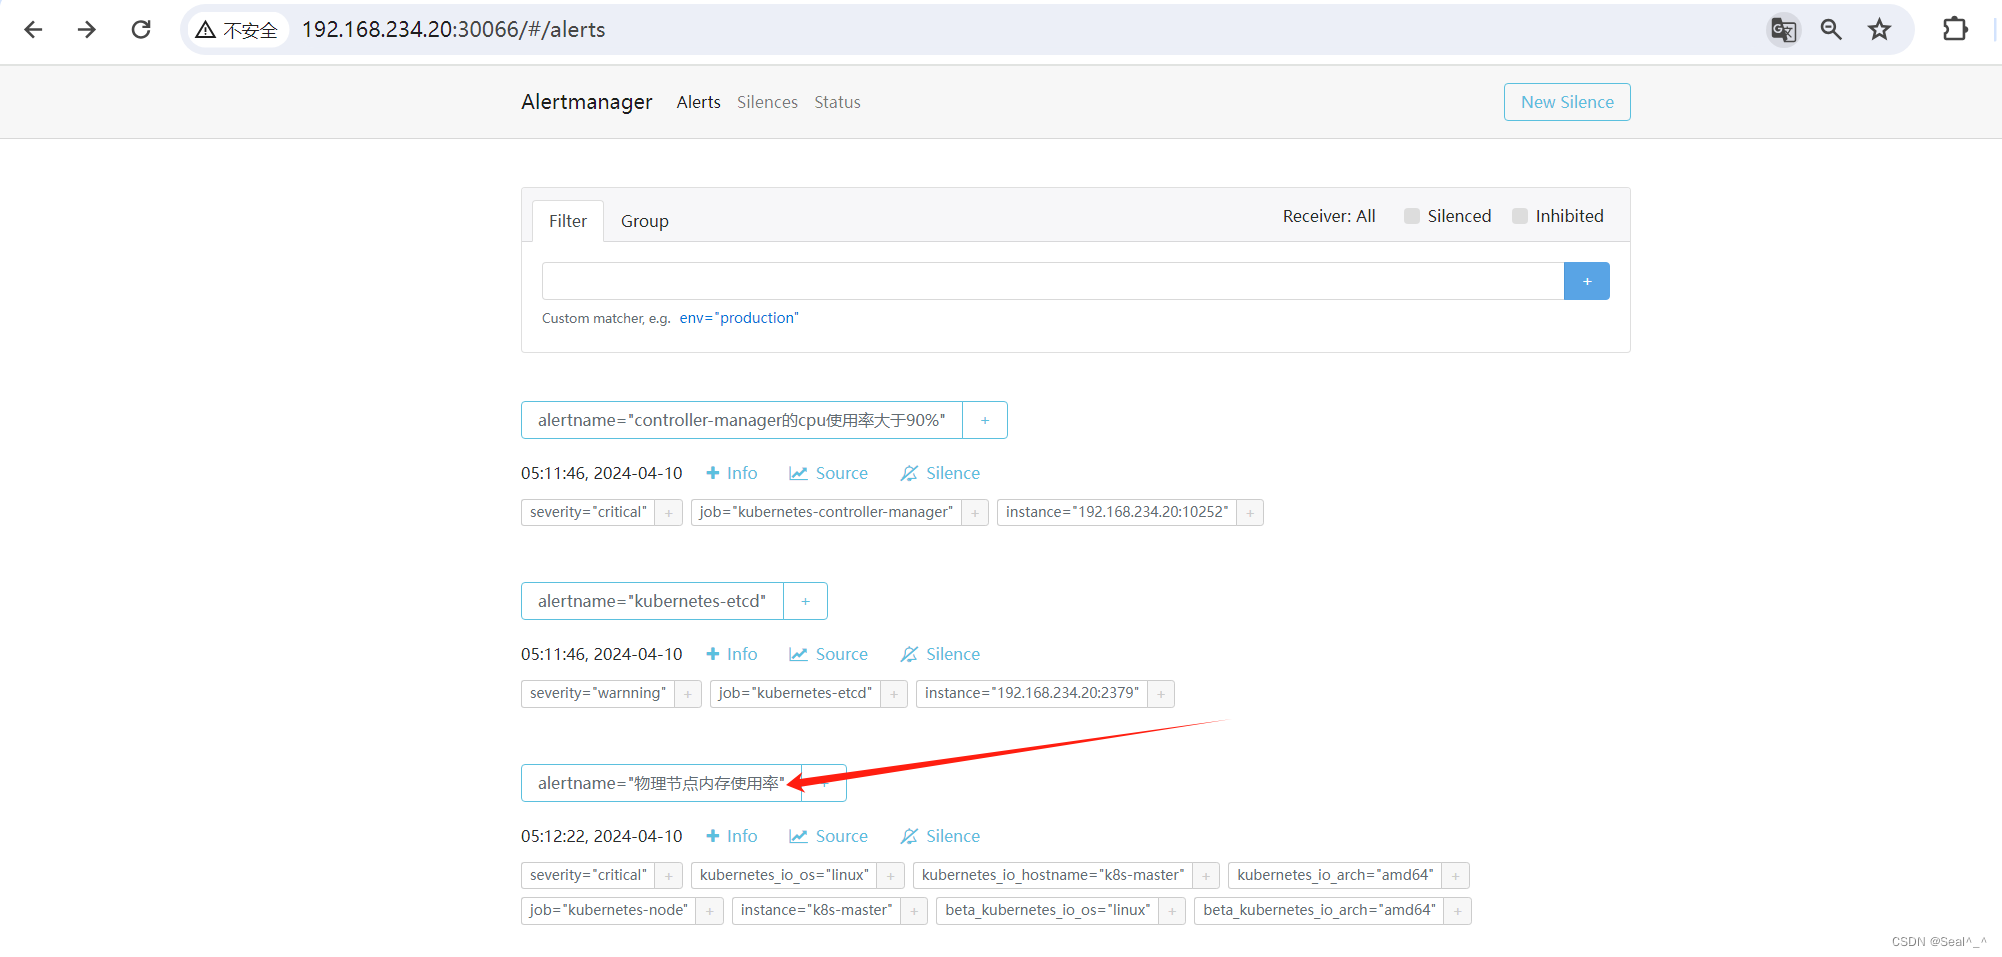This screenshot has height=957, width=2002.
Task: Click the 物理节点内存使用率 alertname label
Action: pos(662,783)
